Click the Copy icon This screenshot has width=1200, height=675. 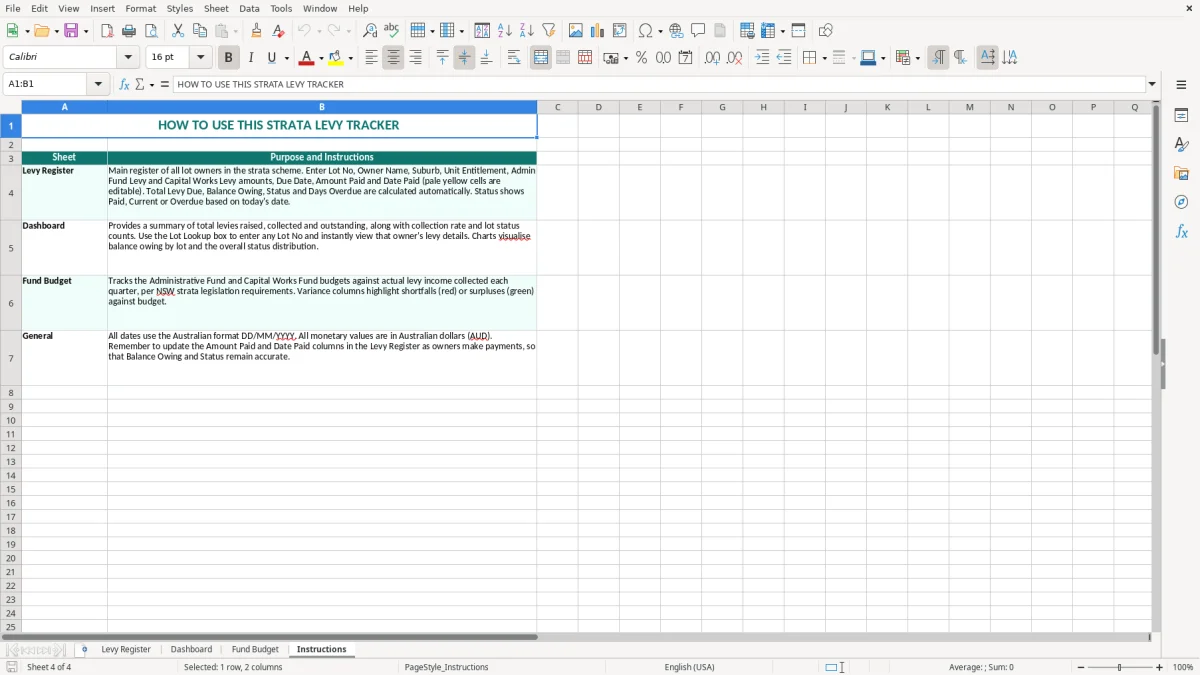[200, 31]
